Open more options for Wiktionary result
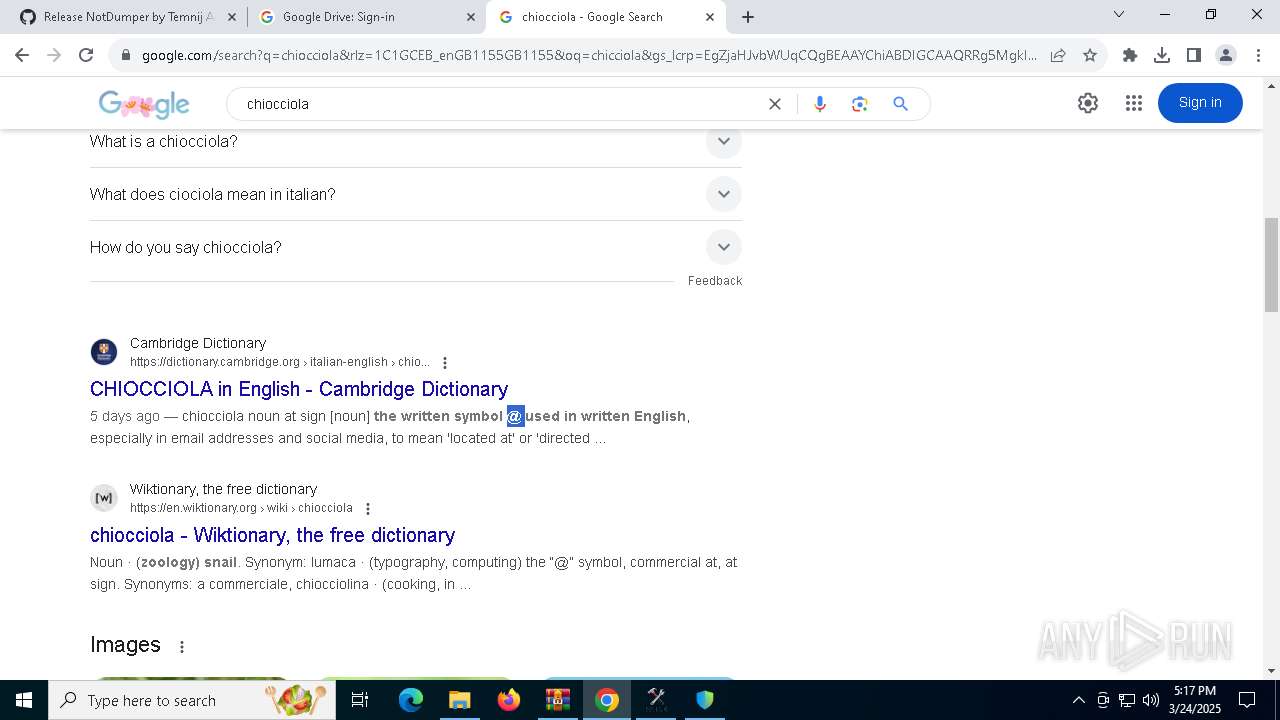This screenshot has height=720, width=1280. [368, 509]
